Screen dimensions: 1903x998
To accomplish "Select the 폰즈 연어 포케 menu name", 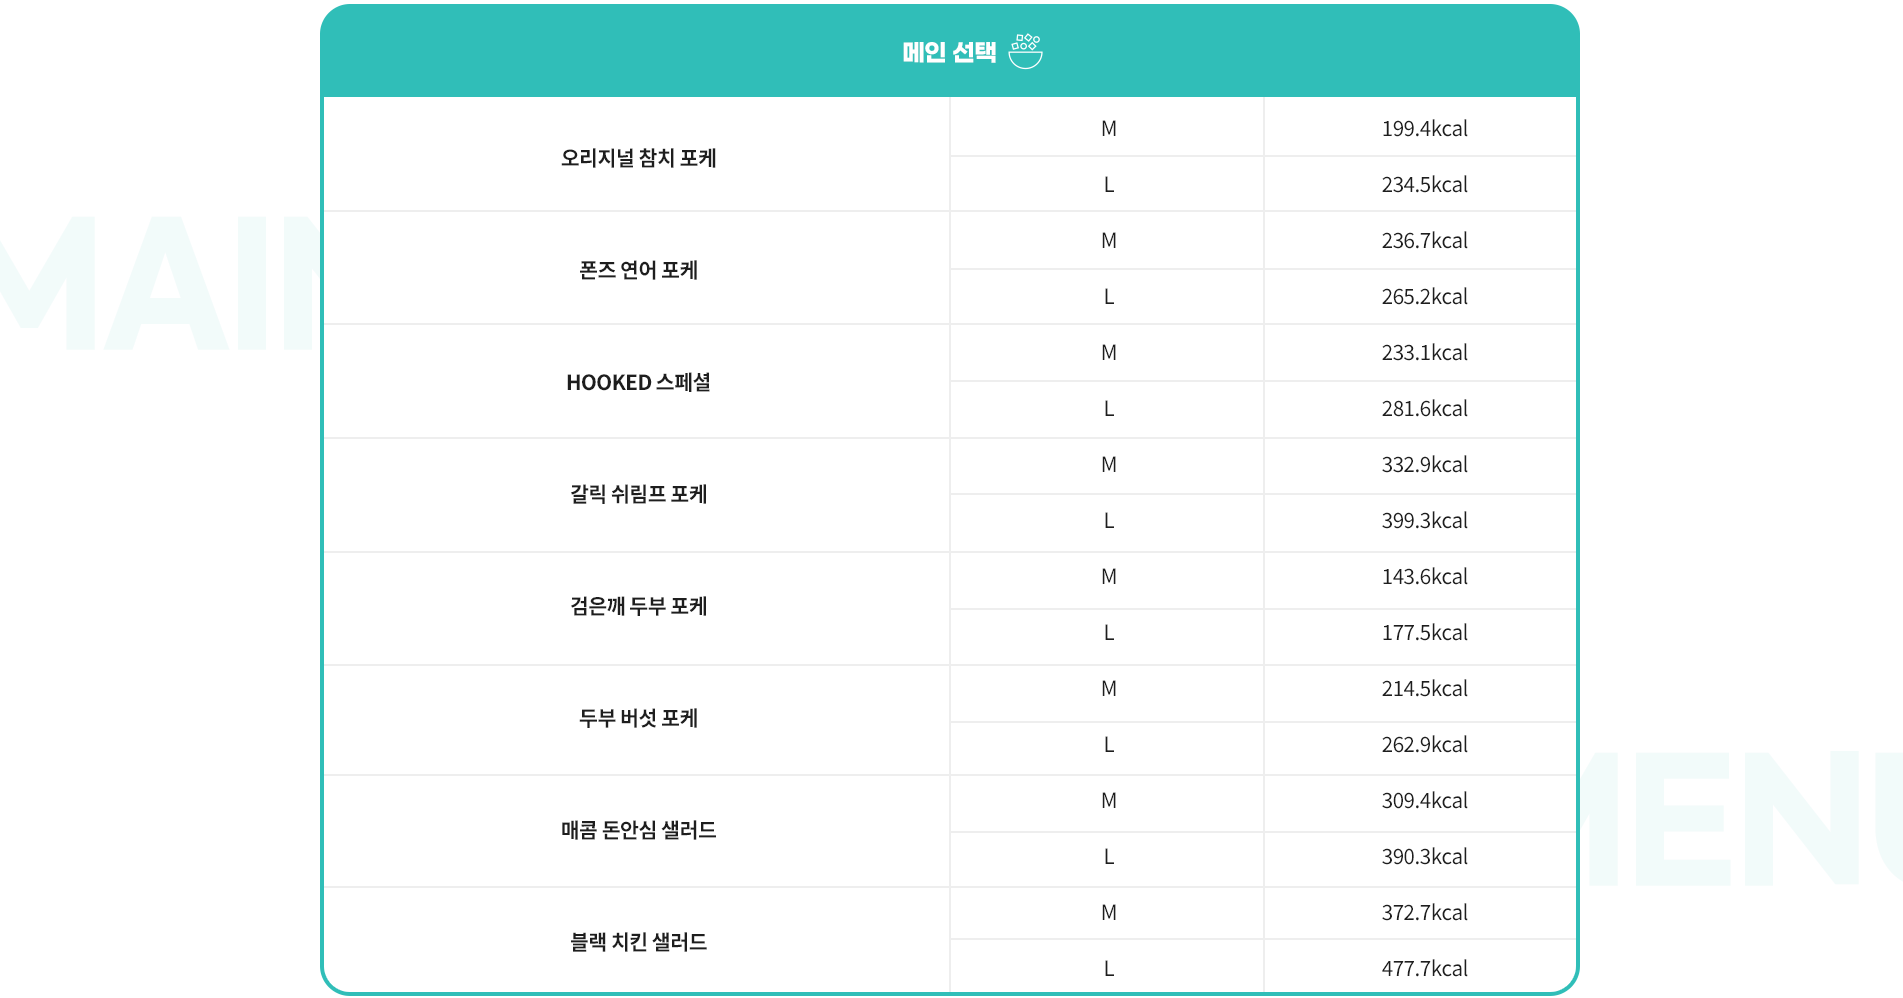I will click(x=638, y=270).
